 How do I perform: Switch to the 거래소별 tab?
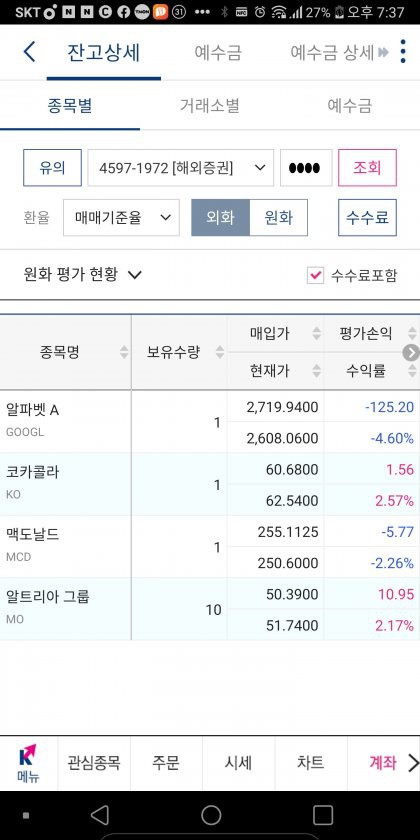click(209, 106)
